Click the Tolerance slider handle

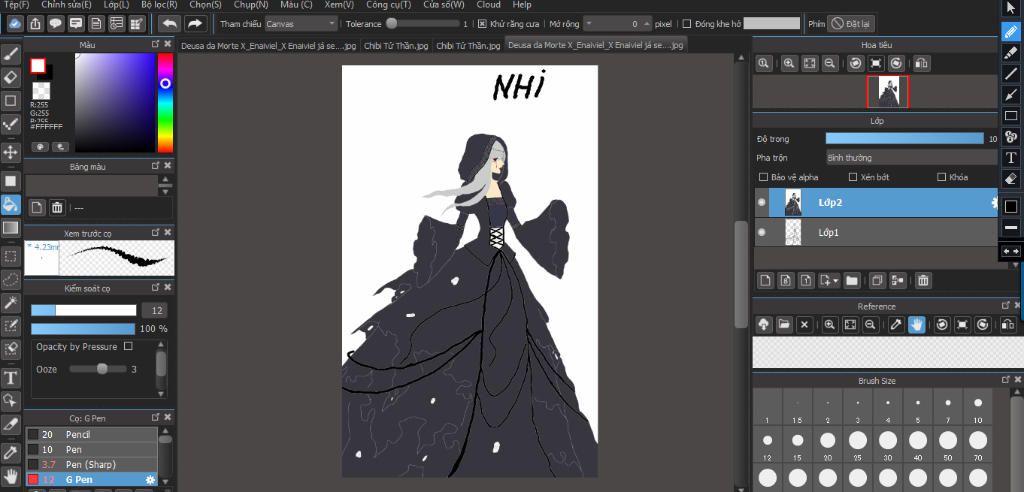tap(391, 23)
